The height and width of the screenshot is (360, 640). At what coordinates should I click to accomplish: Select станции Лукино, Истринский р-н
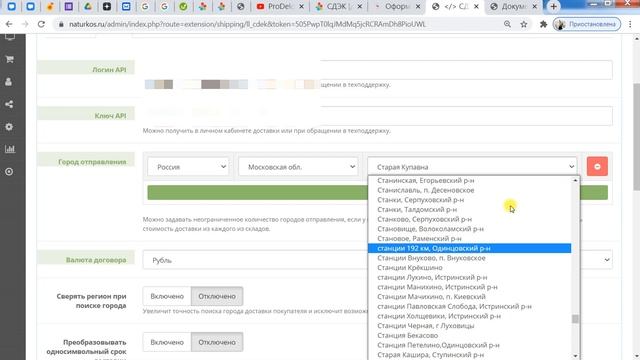[x=469, y=277]
